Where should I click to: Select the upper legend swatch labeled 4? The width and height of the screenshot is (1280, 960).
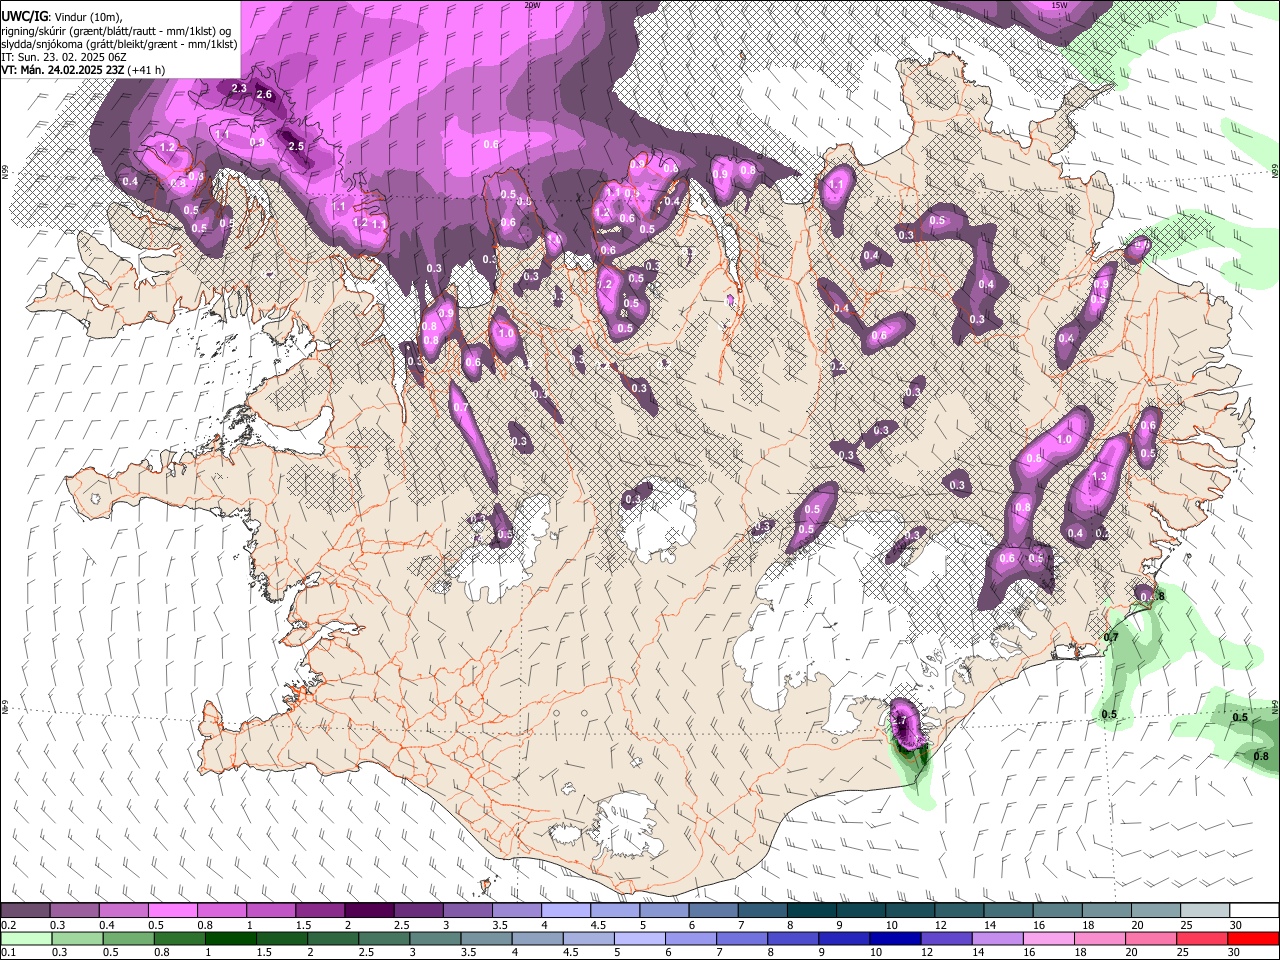coord(566,911)
